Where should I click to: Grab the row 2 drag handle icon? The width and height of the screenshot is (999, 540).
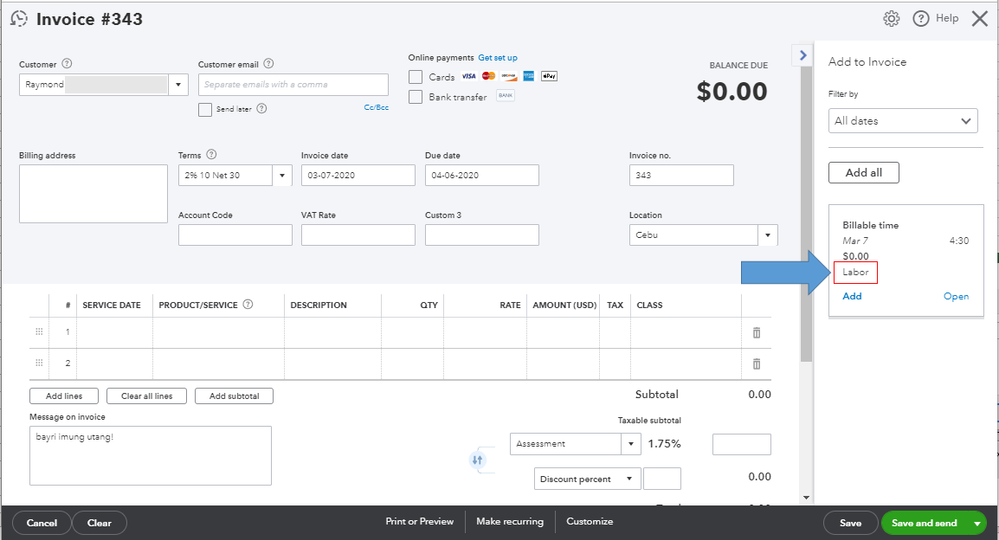click(x=39, y=363)
